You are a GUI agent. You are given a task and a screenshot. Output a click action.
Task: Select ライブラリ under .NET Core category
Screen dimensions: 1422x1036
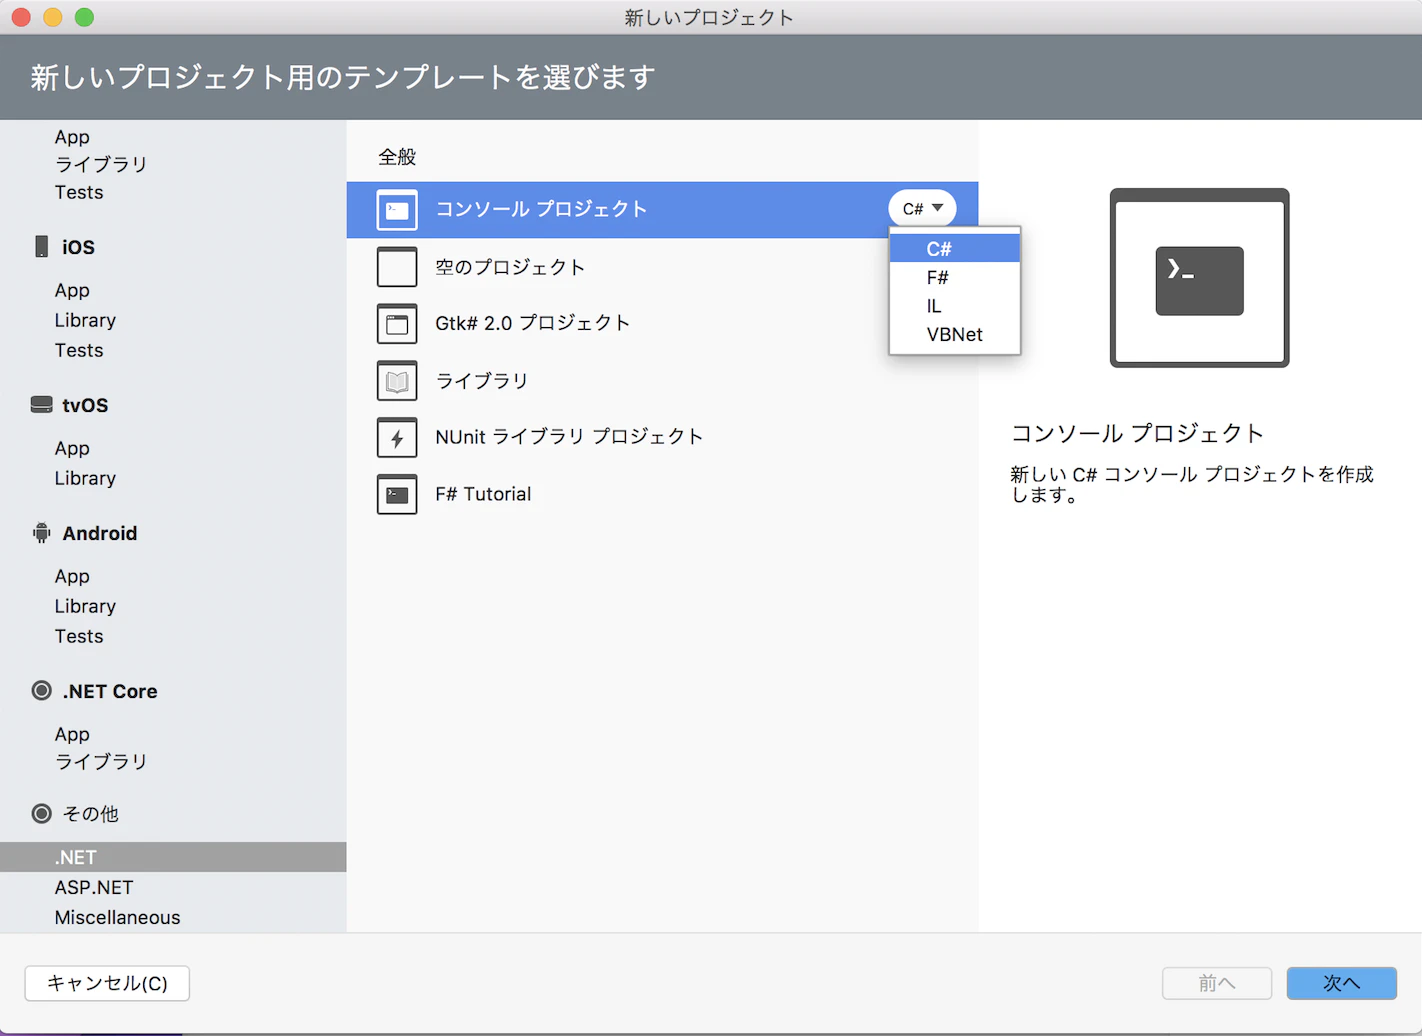click(101, 762)
